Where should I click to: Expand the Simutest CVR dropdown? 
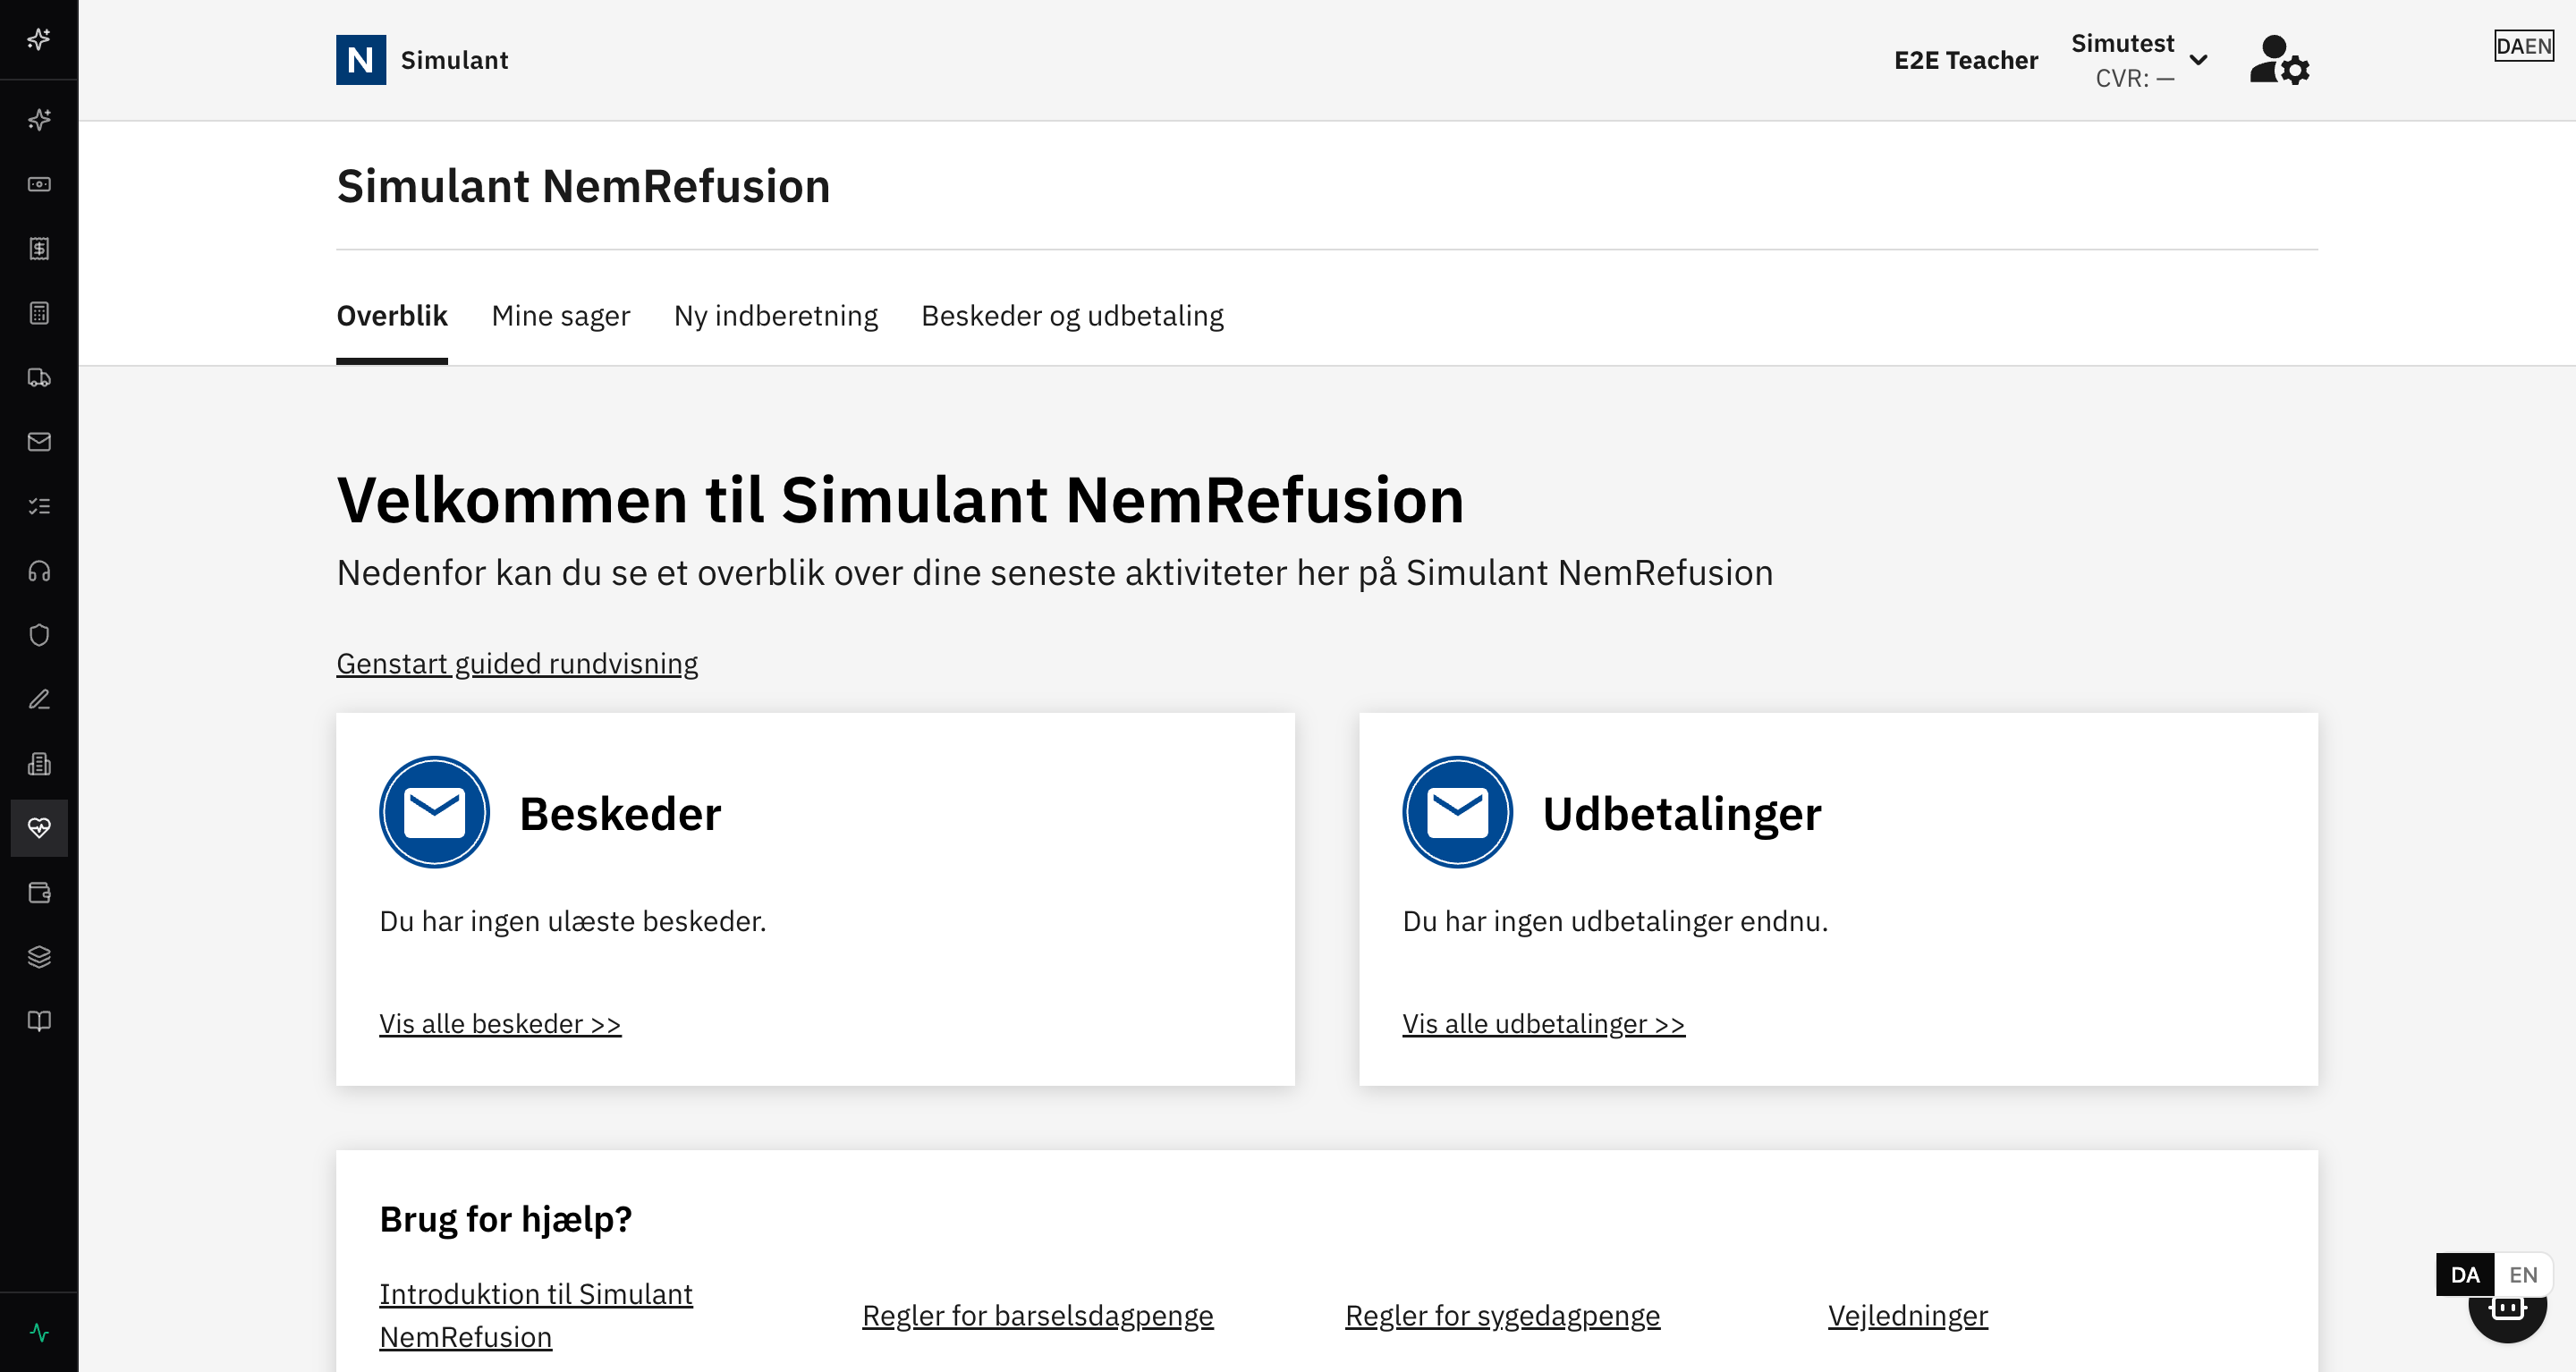2139,60
